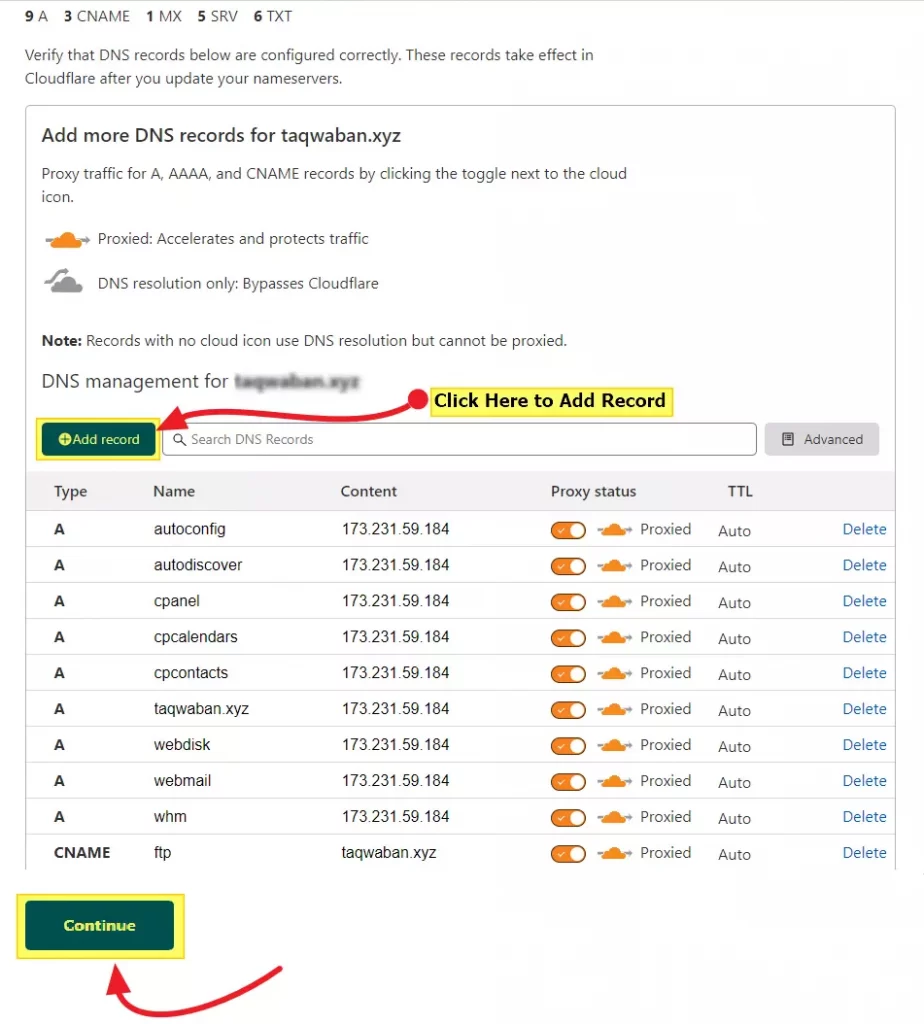Click the orange cloud icon in autodiscover row

pos(614,566)
